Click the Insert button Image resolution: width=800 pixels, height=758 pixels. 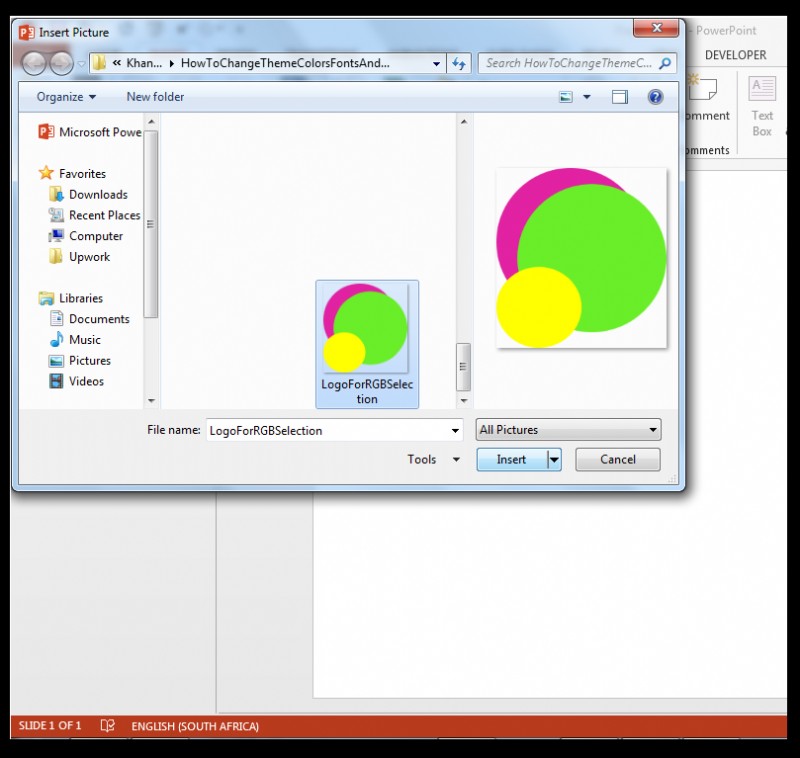[x=514, y=459]
